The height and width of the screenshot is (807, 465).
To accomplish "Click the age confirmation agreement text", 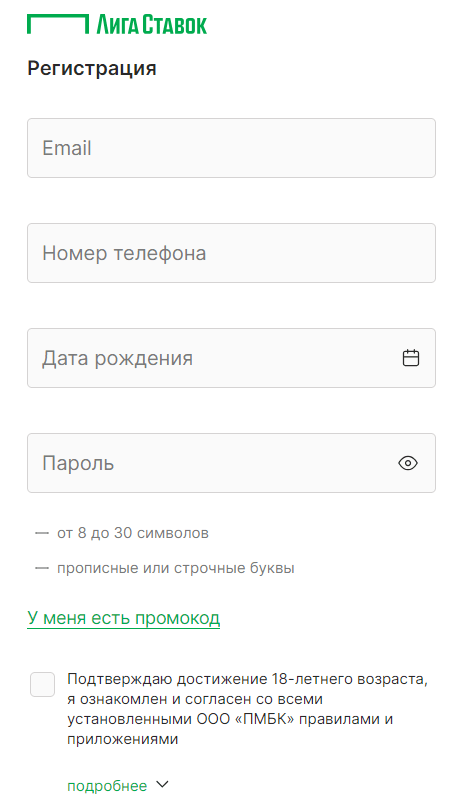I will coord(247,709).
